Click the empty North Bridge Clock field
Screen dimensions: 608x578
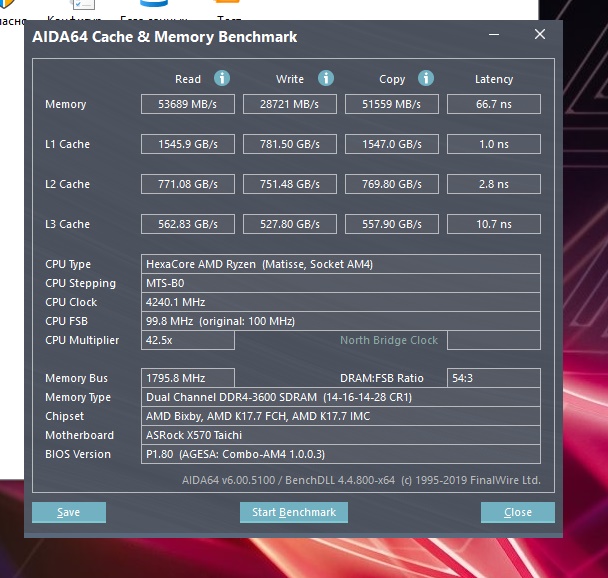click(494, 340)
